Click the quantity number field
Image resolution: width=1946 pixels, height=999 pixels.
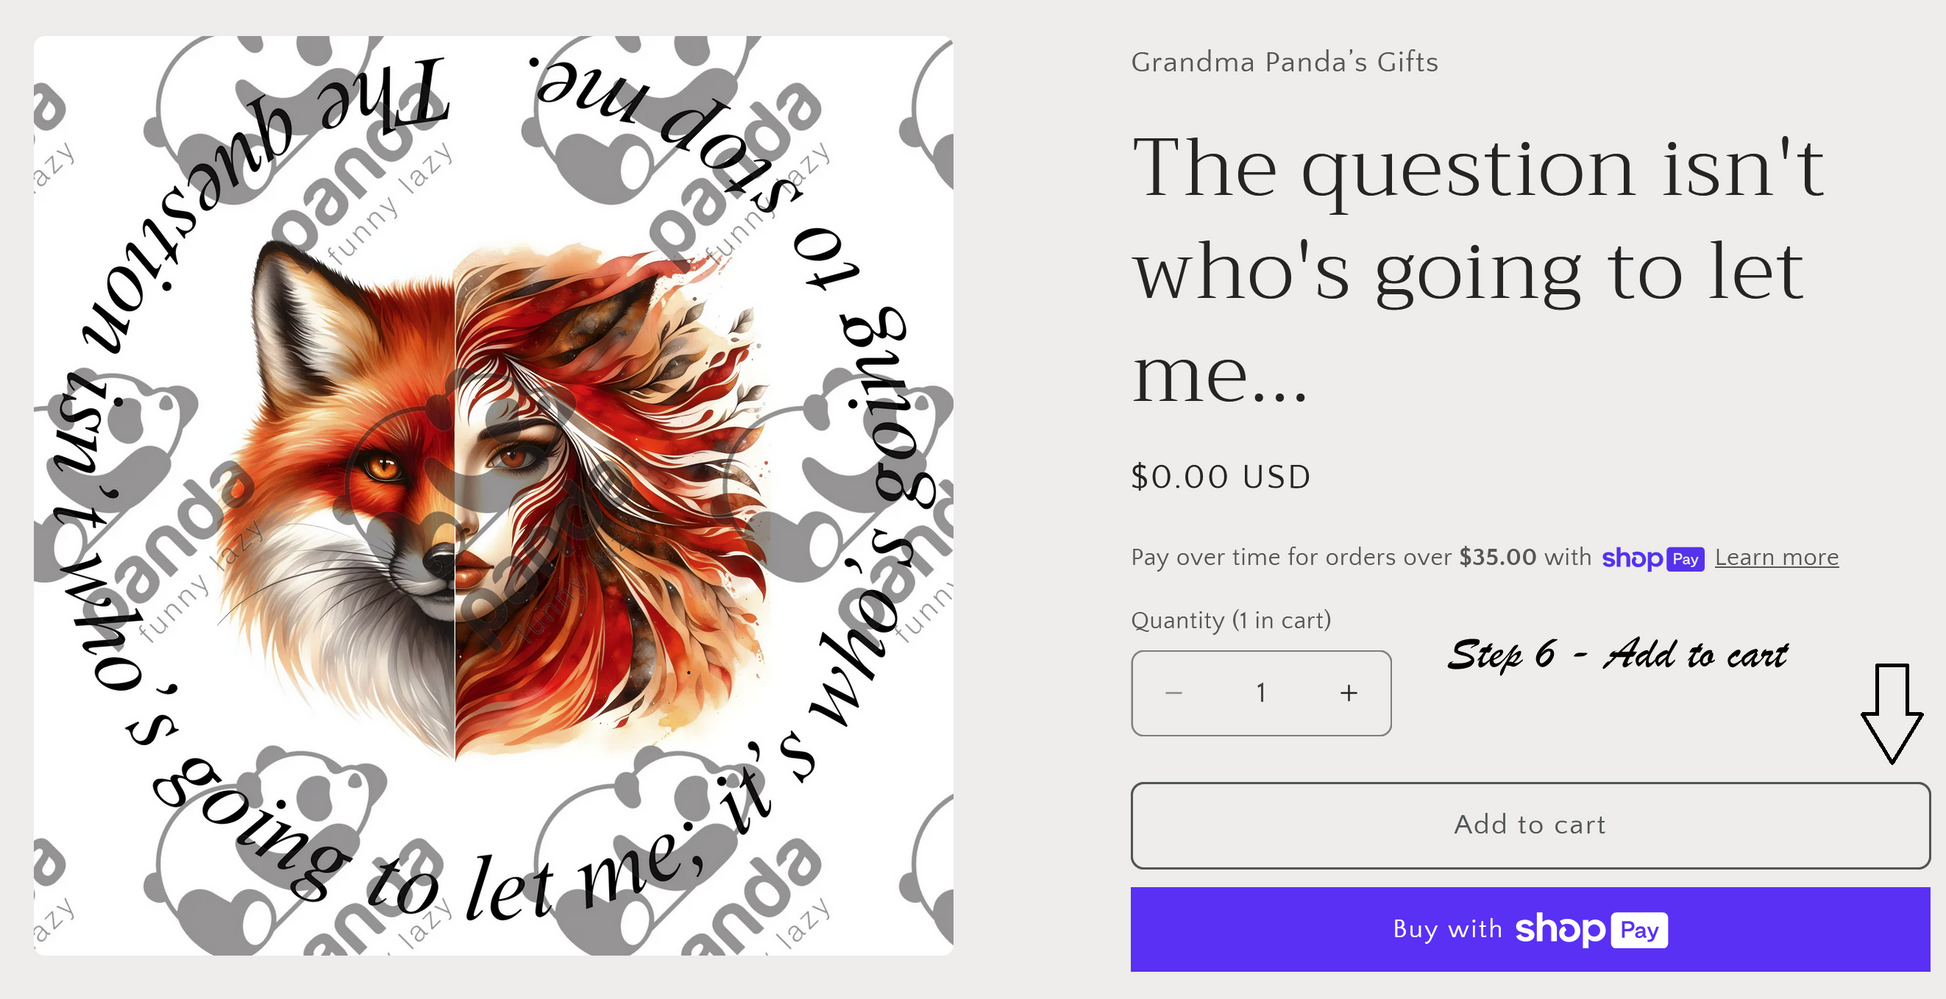pos(1261,693)
